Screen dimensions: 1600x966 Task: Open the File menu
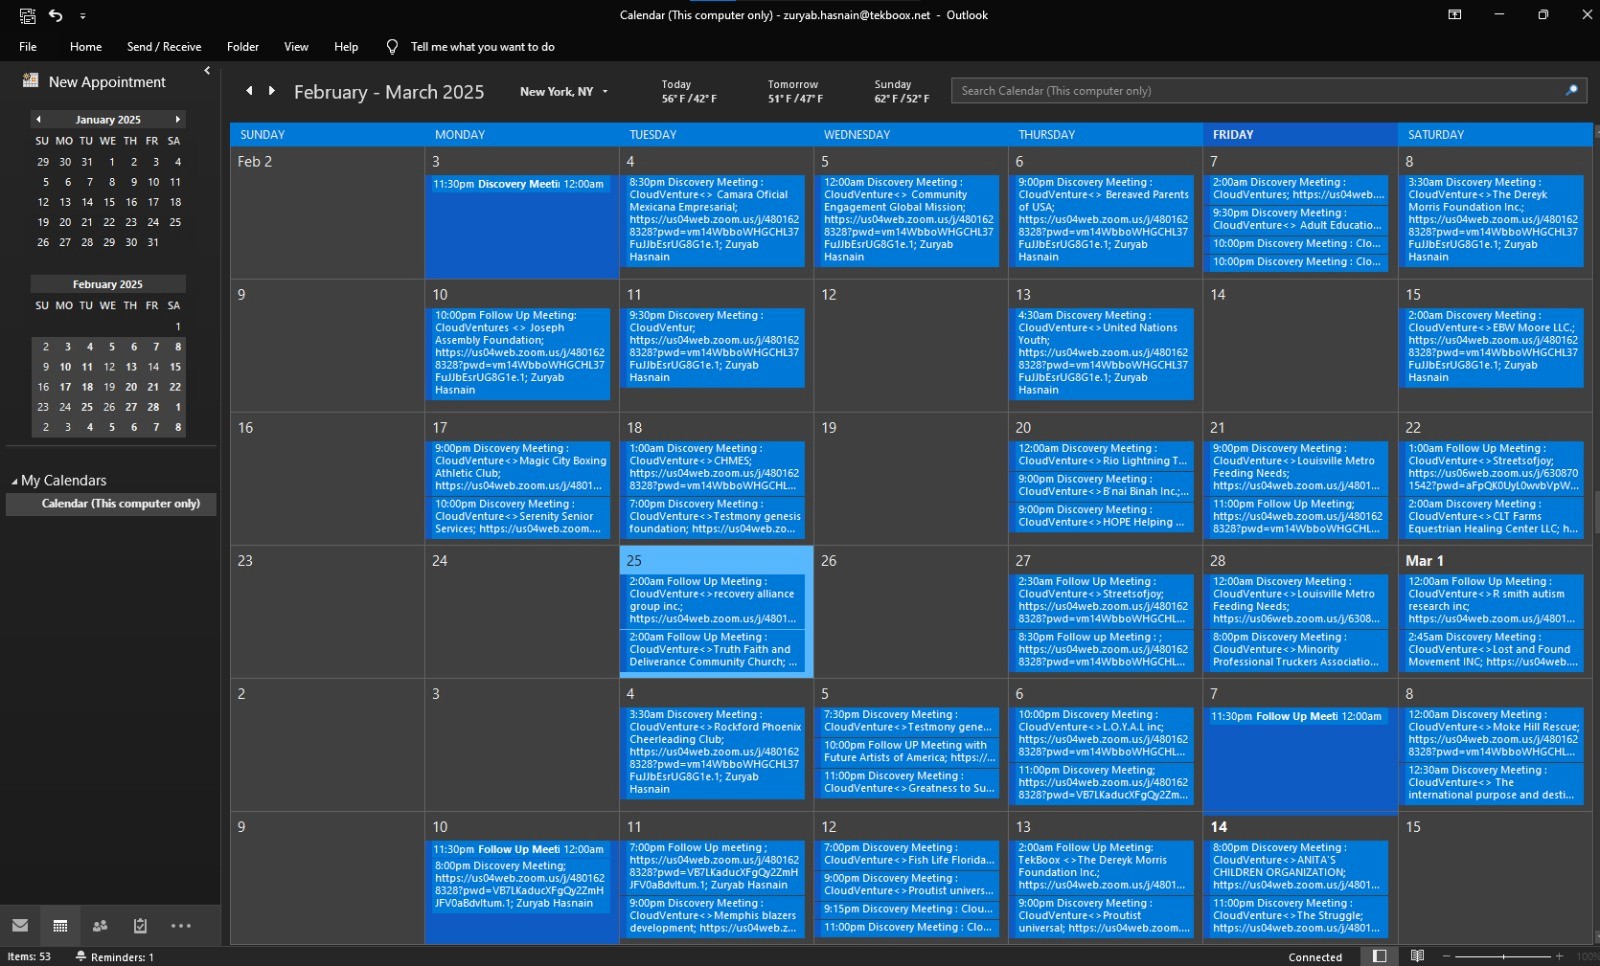pos(28,47)
